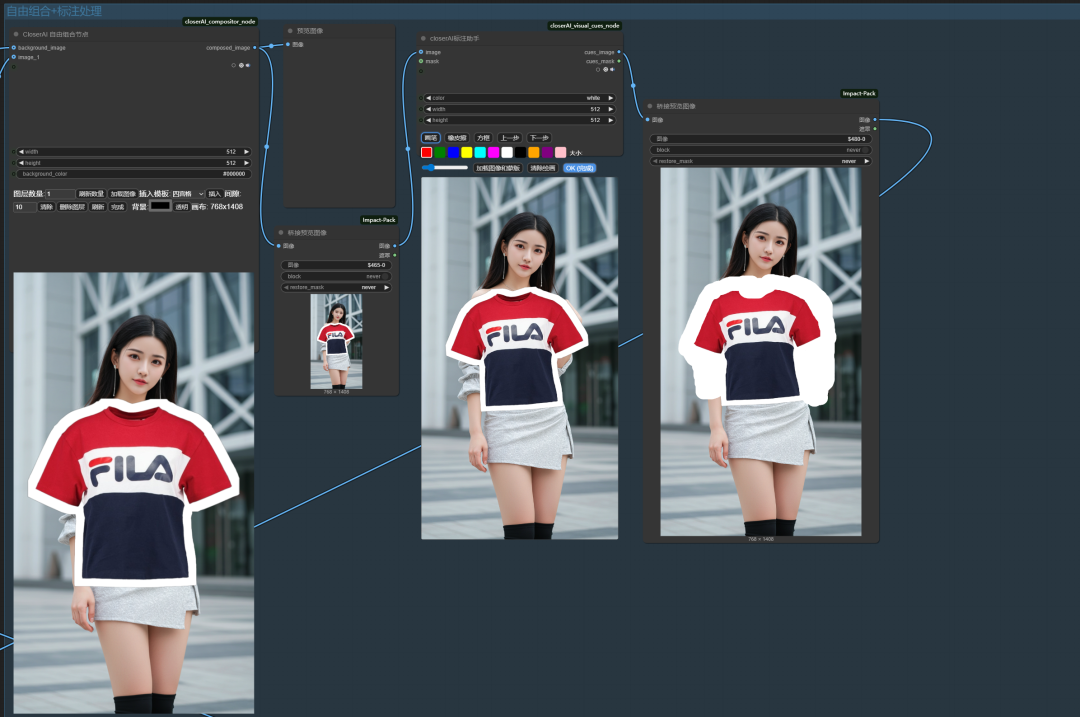Click the target icon in the 标注助手 node
The height and width of the screenshot is (717, 1080).
(605, 70)
